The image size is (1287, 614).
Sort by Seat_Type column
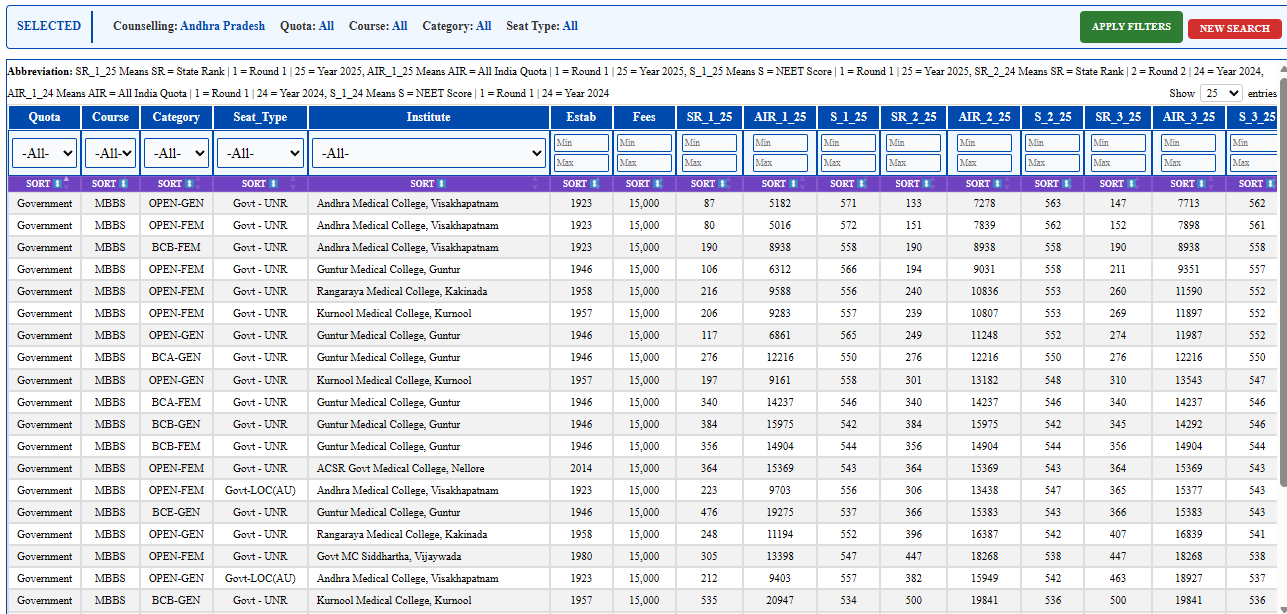260,184
